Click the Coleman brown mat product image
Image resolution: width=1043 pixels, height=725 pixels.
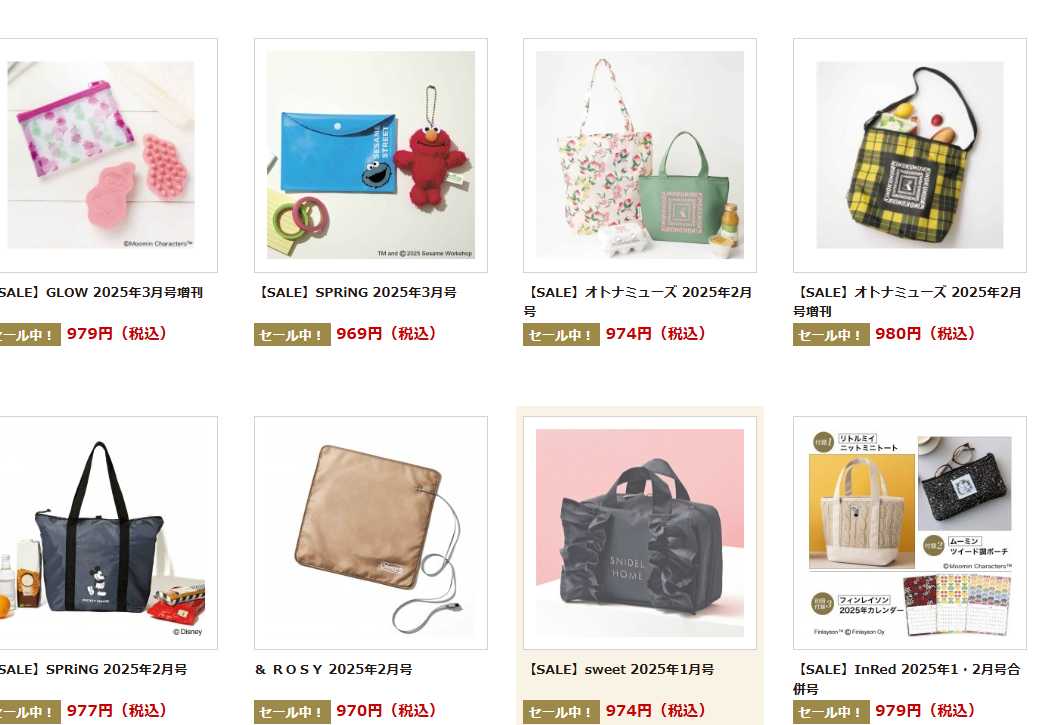pos(371,533)
